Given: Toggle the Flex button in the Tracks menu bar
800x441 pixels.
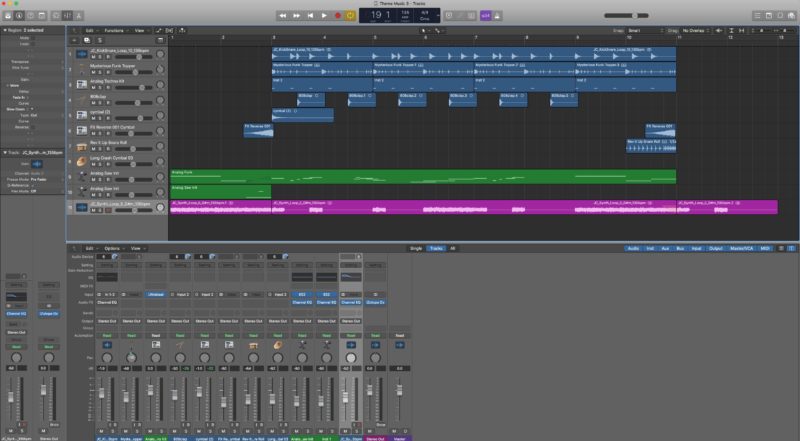Looking at the screenshot, I should coord(169,31).
